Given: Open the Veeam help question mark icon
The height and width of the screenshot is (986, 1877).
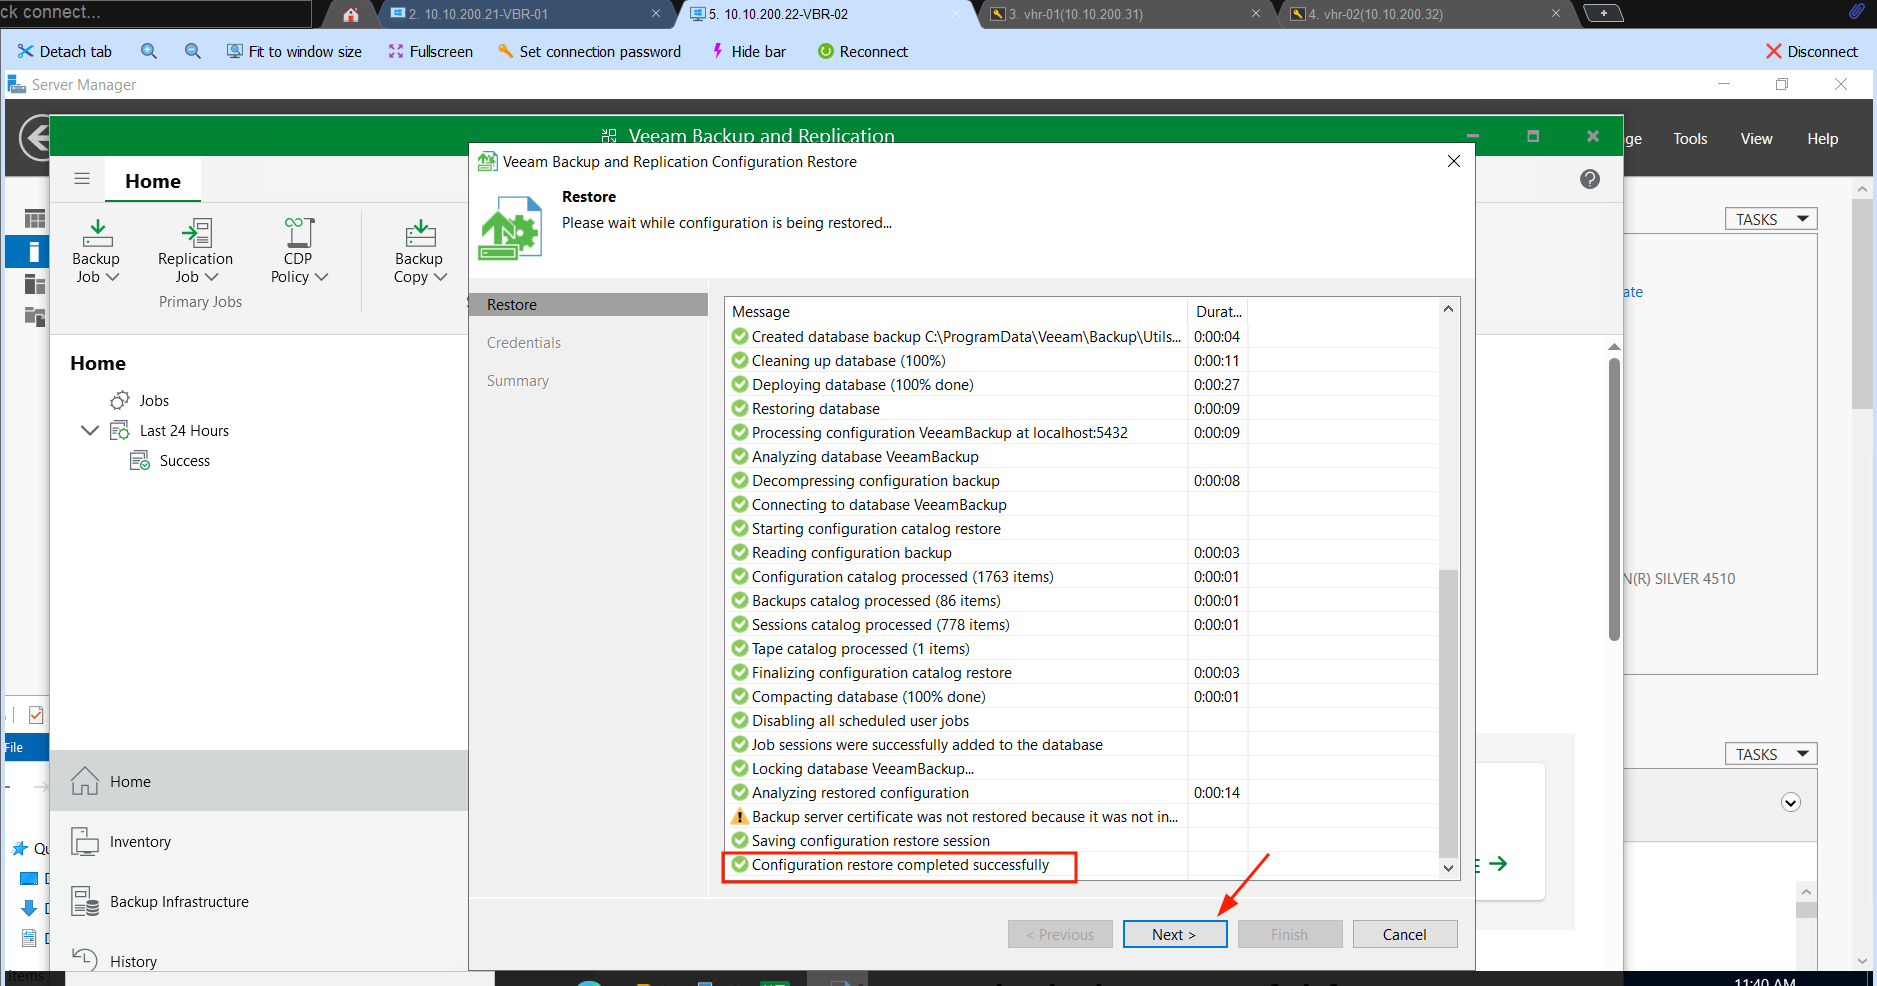Looking at the screenshot, I should (1590, 179).
